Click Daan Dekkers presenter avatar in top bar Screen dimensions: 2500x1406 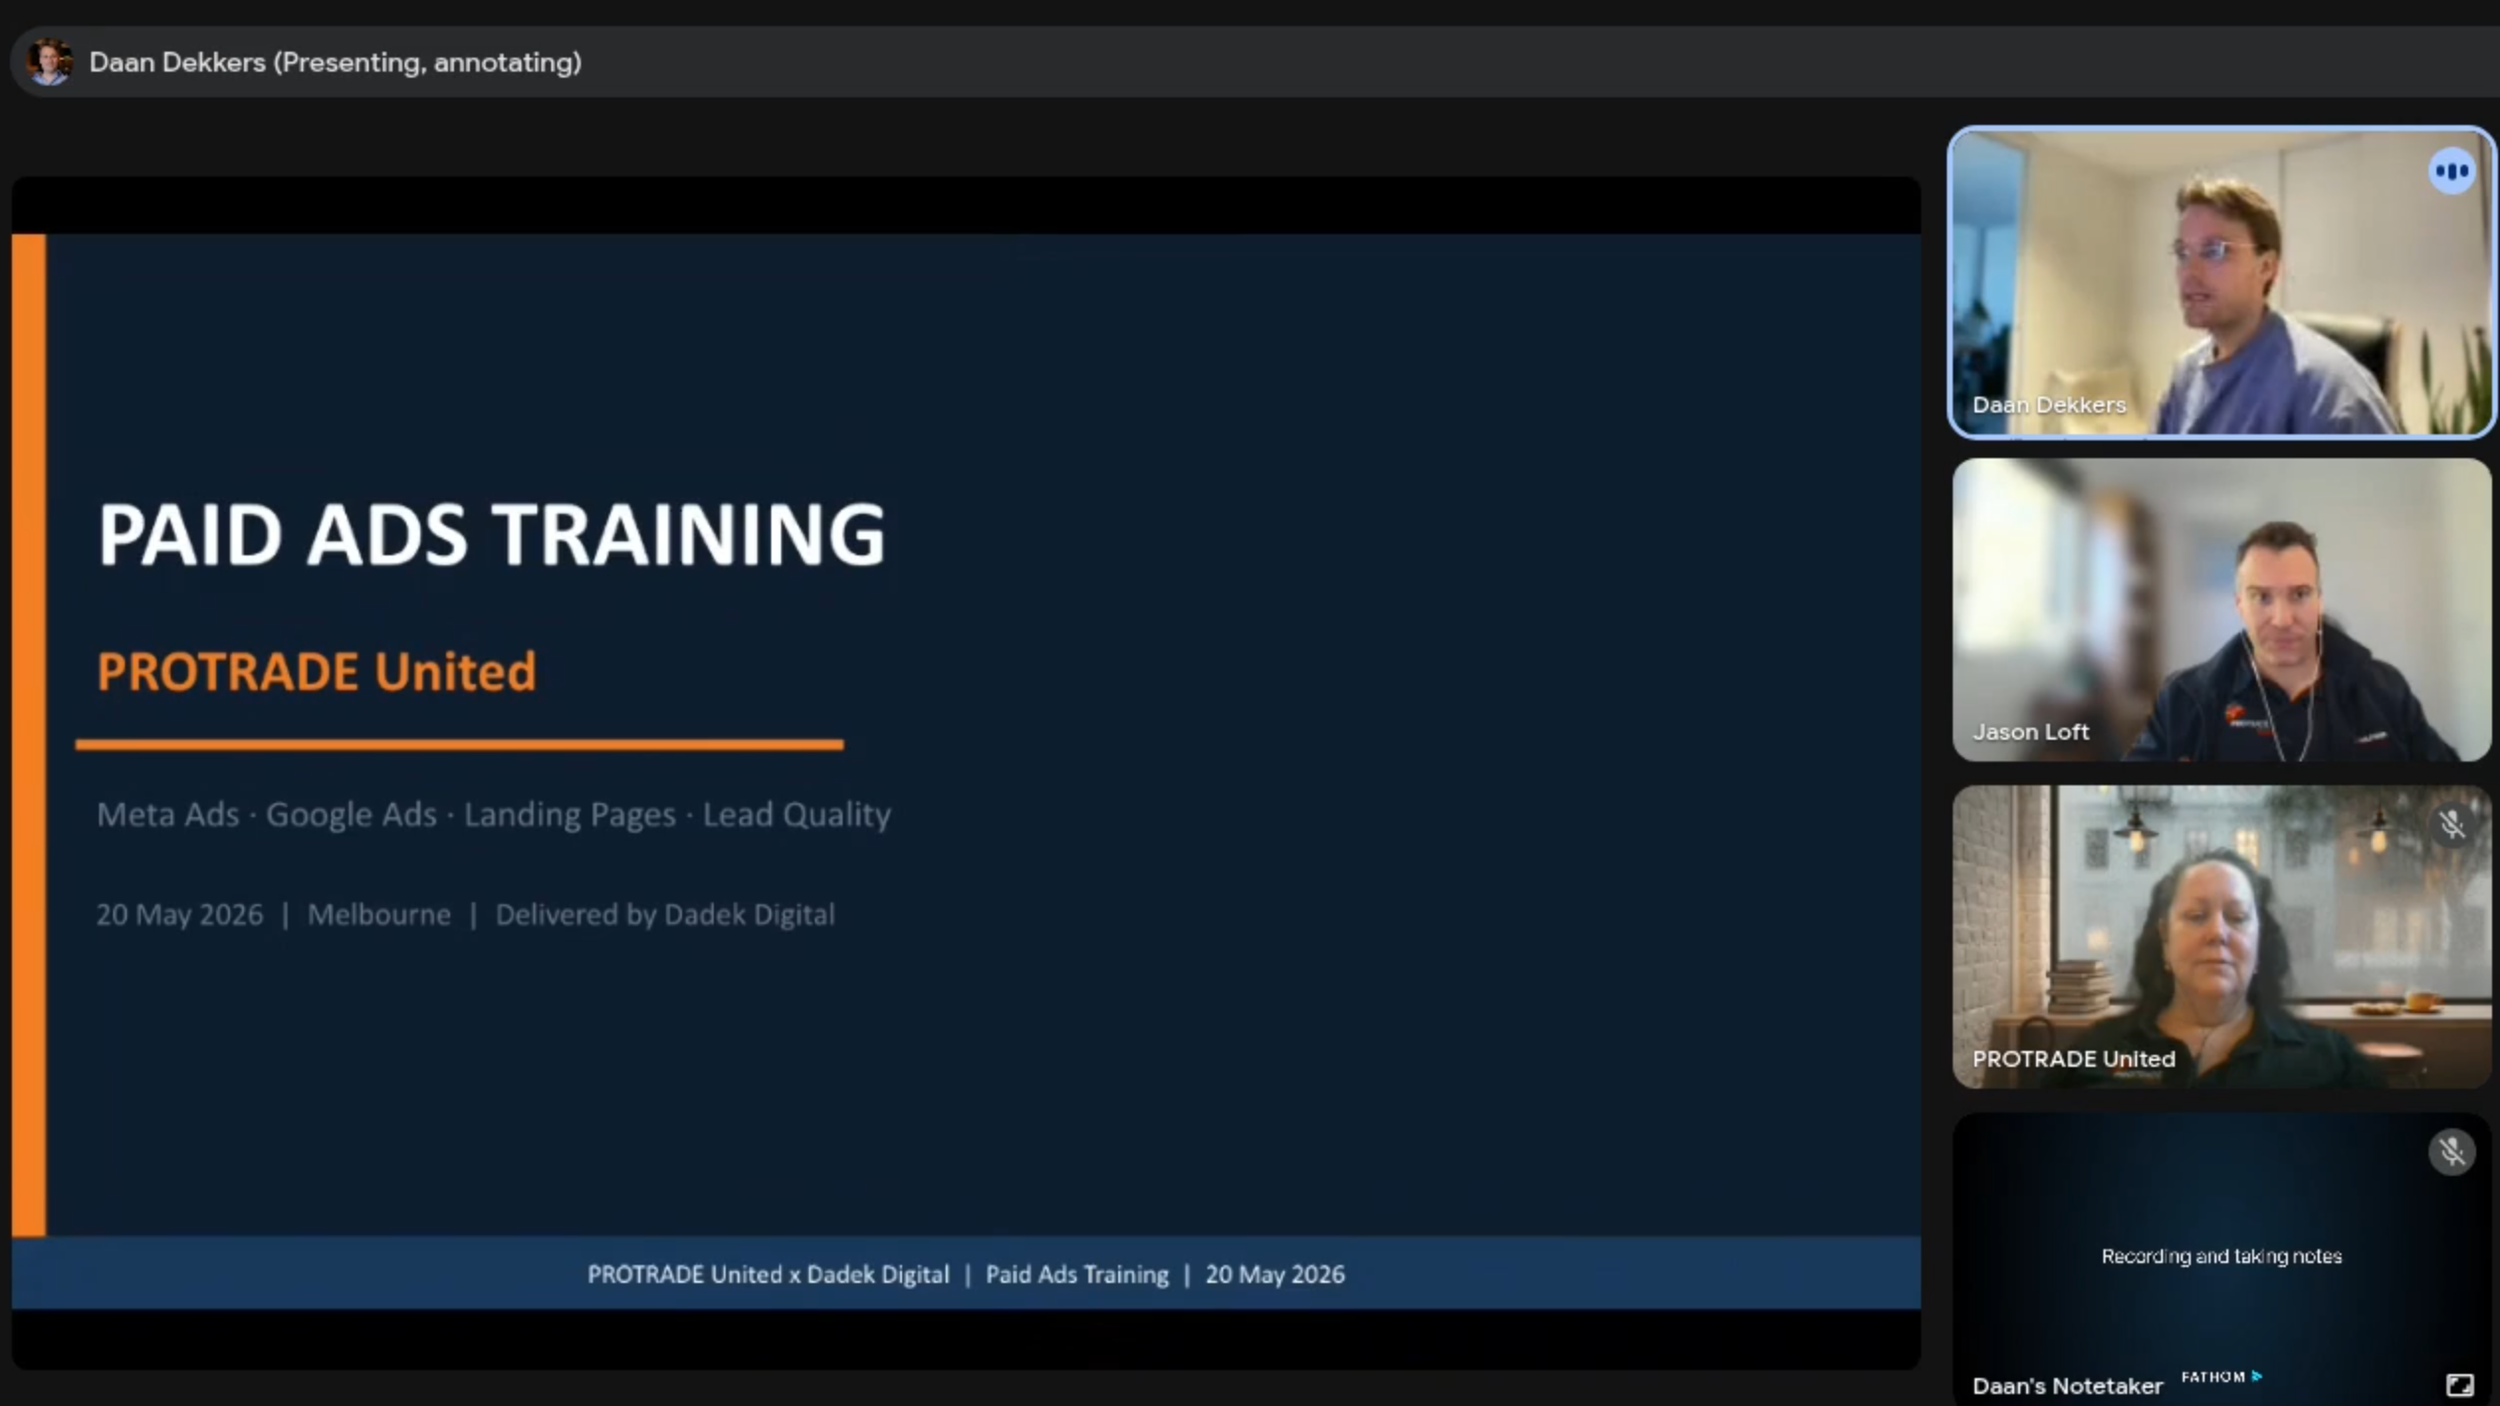(49, 62)
